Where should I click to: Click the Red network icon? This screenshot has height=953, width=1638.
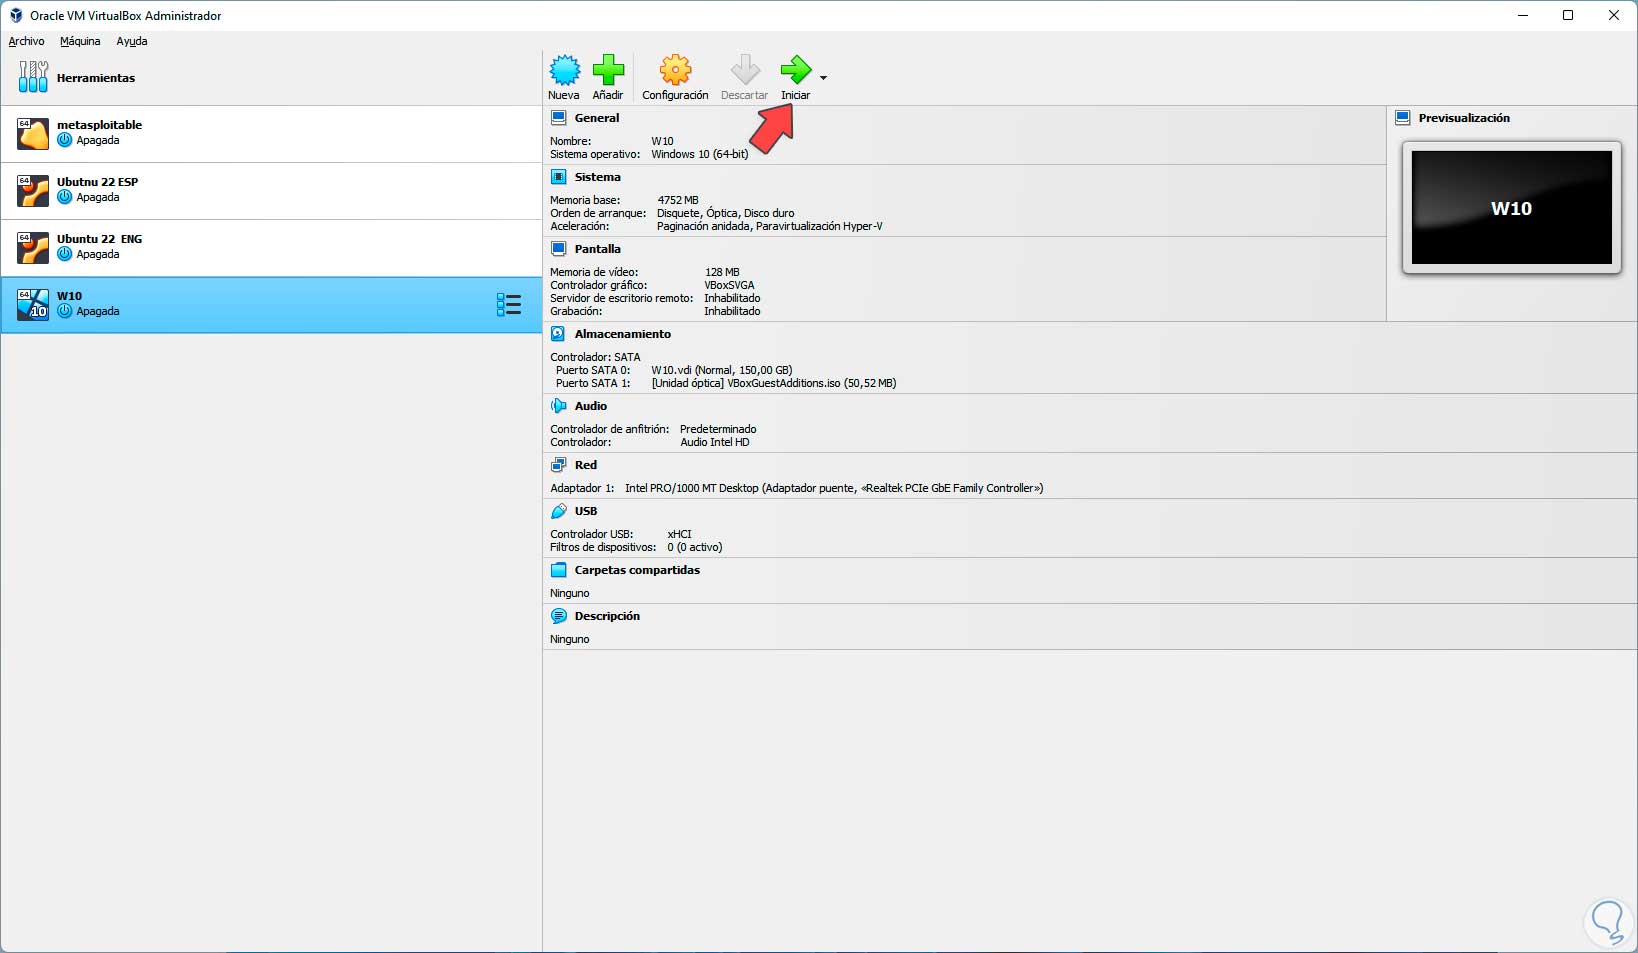click(559, 465)
